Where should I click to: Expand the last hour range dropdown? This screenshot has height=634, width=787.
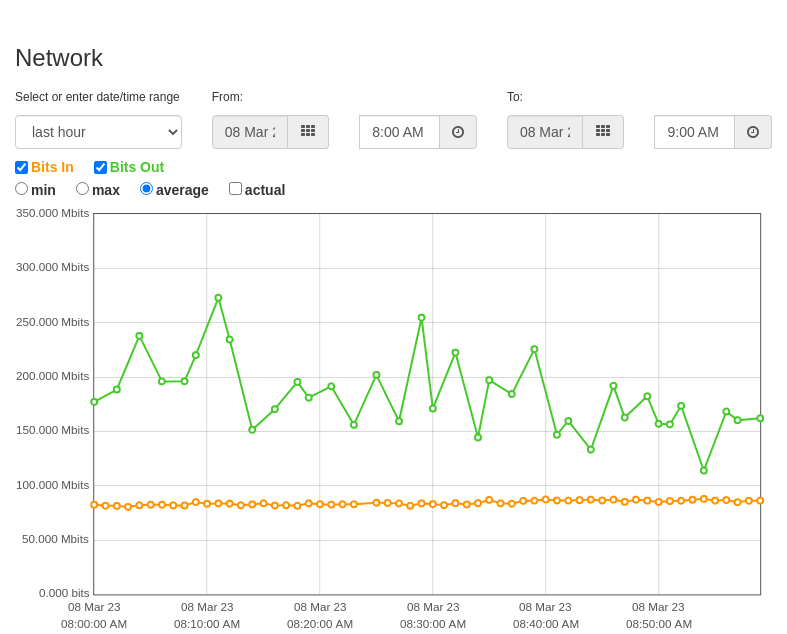click(98, 132)
